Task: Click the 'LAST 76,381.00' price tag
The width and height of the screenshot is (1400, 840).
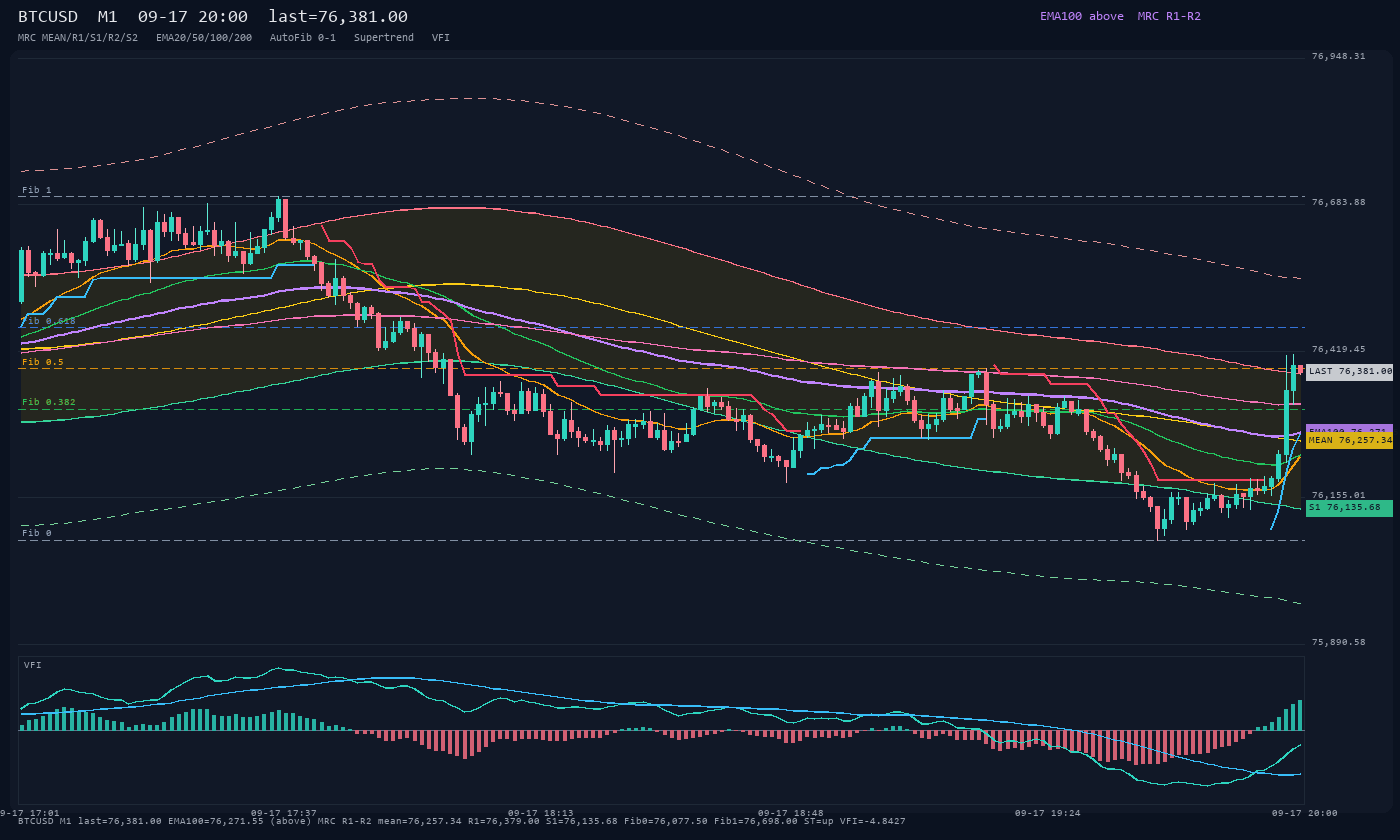Action: (1349, 371)
